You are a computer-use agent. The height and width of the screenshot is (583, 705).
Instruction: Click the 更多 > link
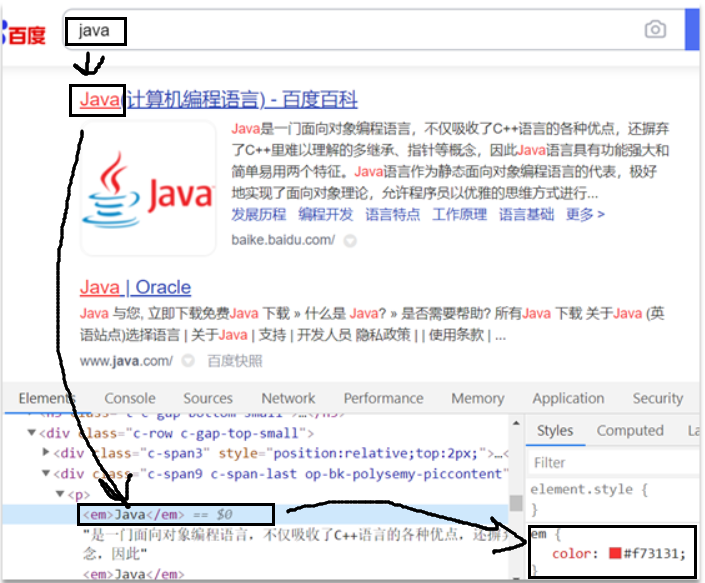point(585,214)
